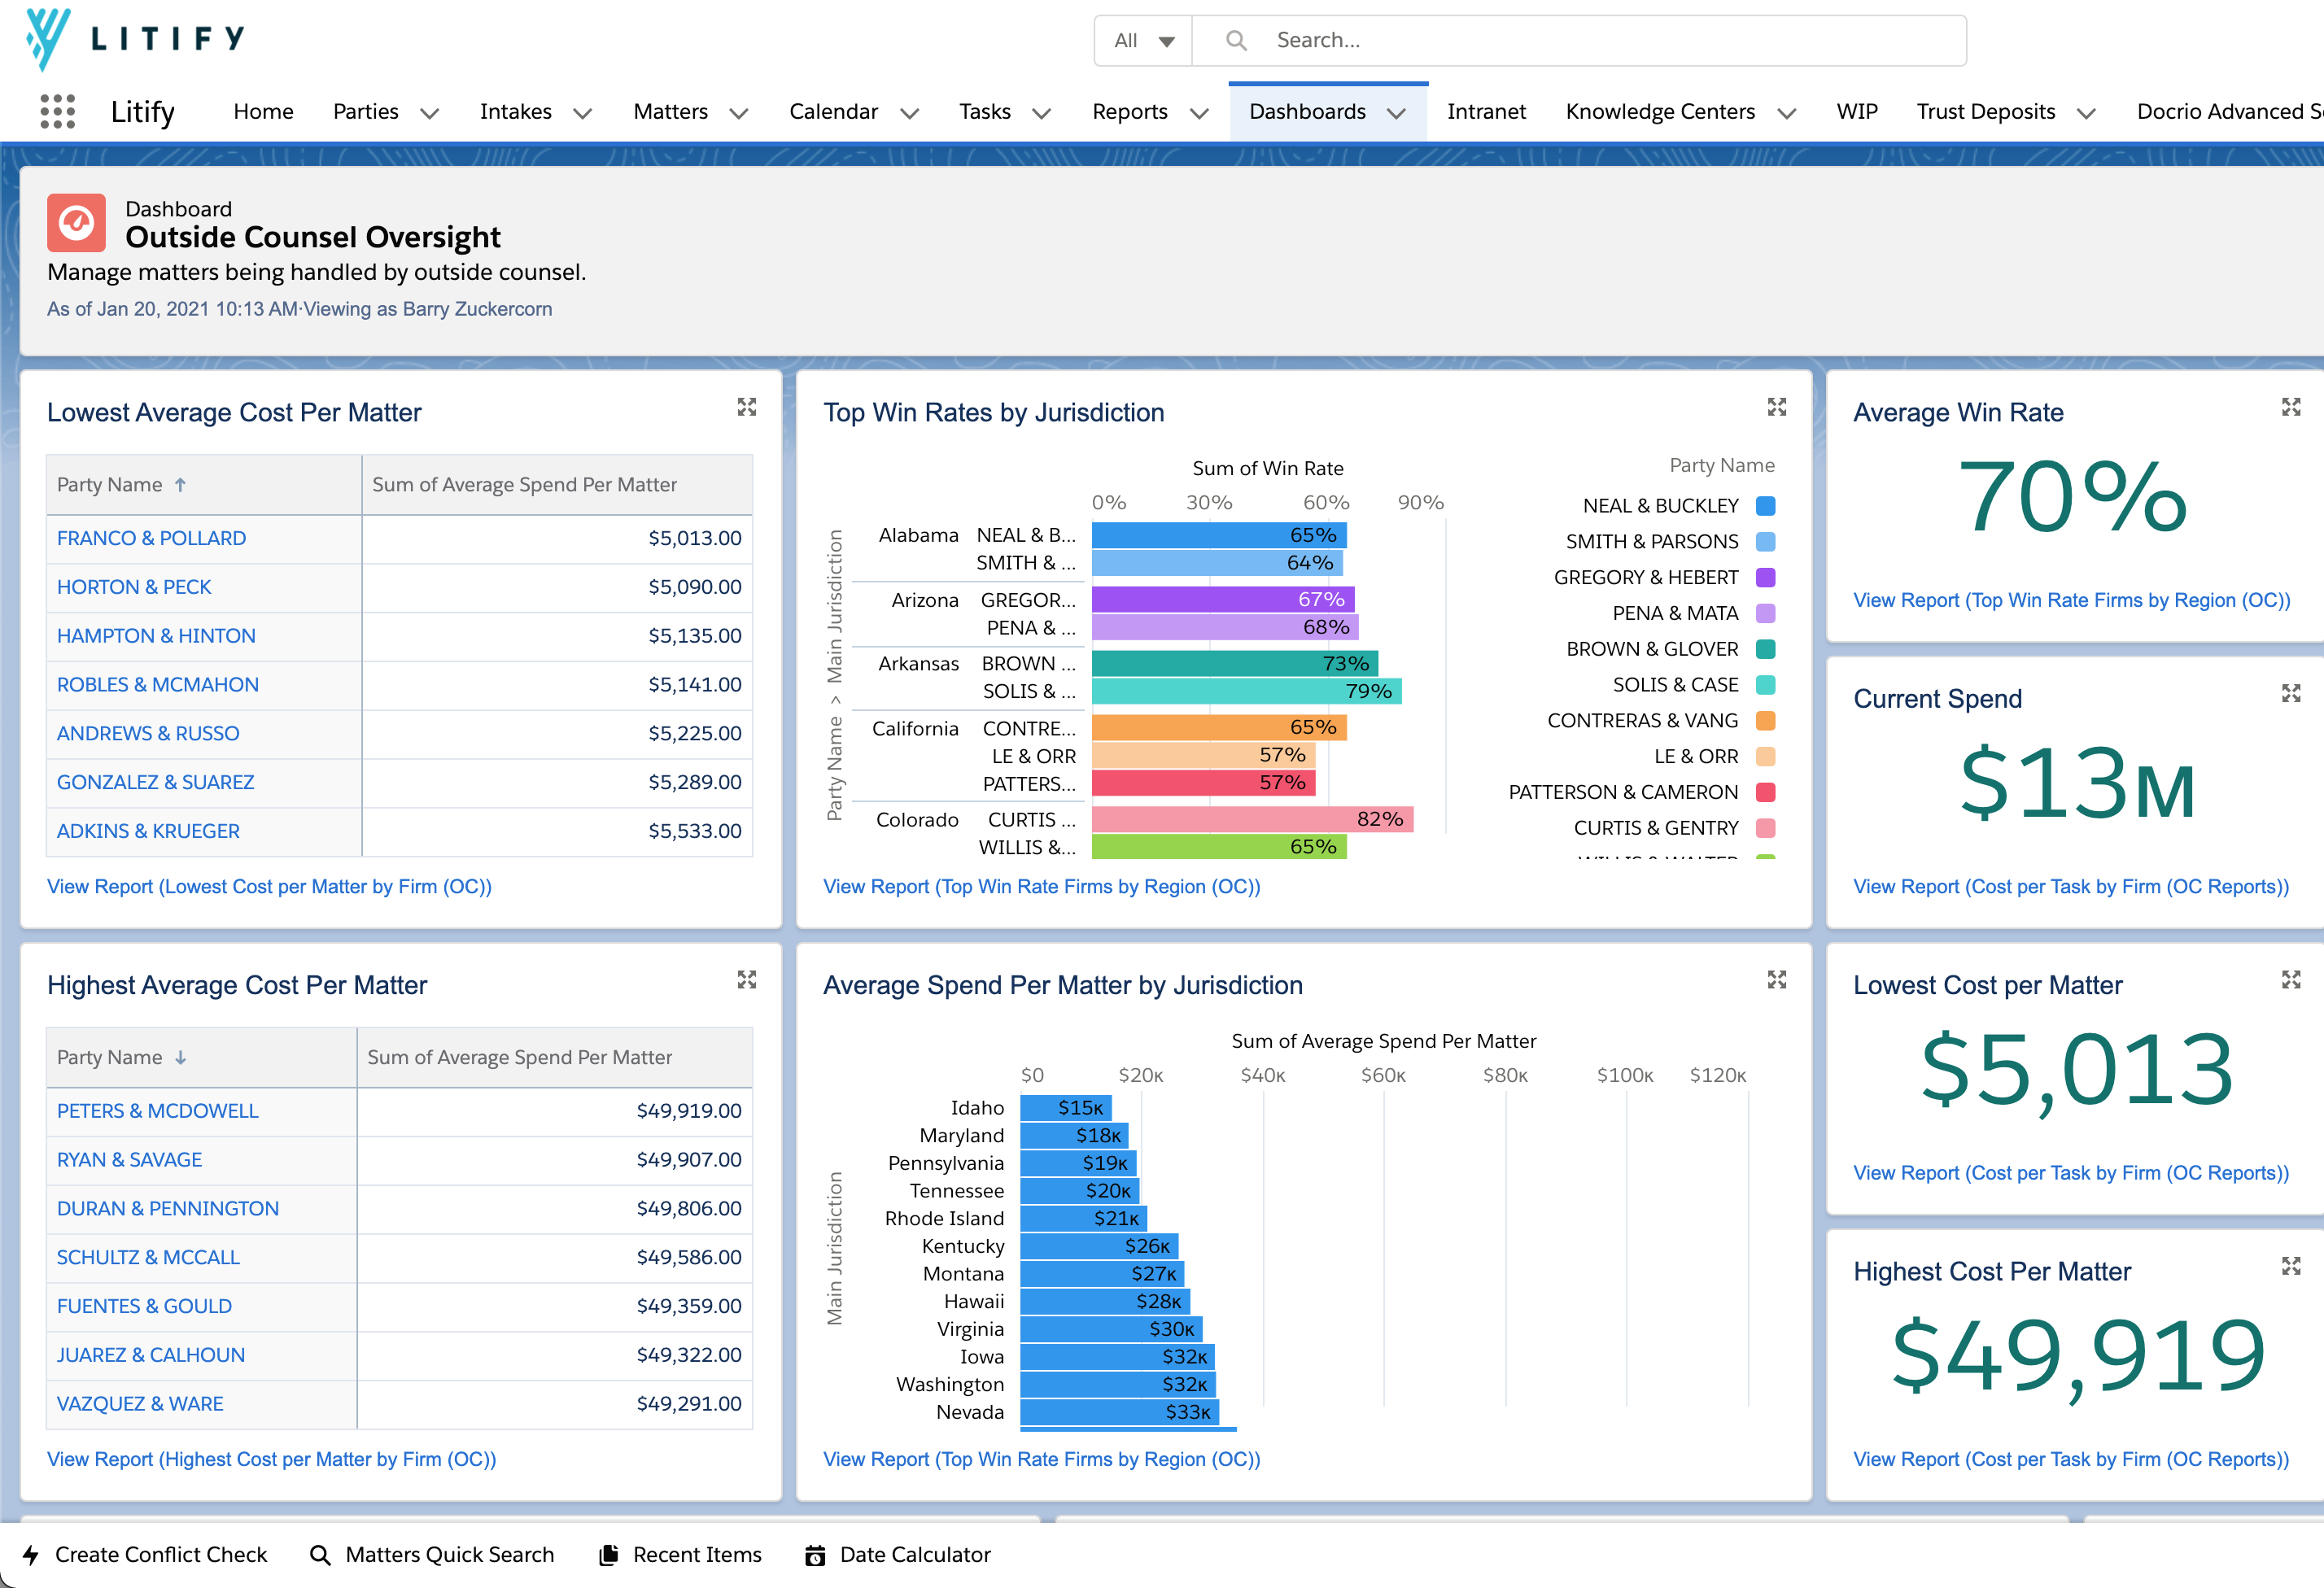Image resolution: width=2324 pixels, height=1588 pixels.
Task: Click the Matters Quick Search magnifier icon
Action: 320,1555
